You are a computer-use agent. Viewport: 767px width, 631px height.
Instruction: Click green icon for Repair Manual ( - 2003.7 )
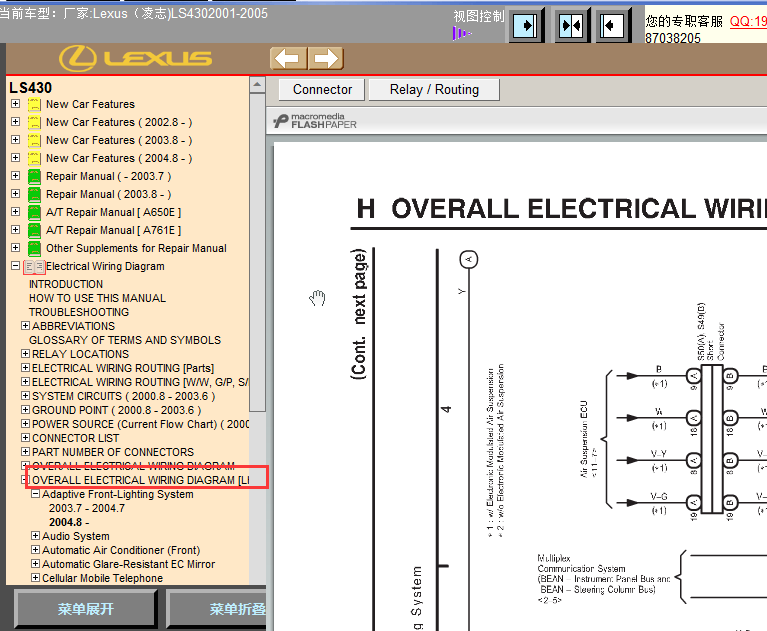[34, 177]
